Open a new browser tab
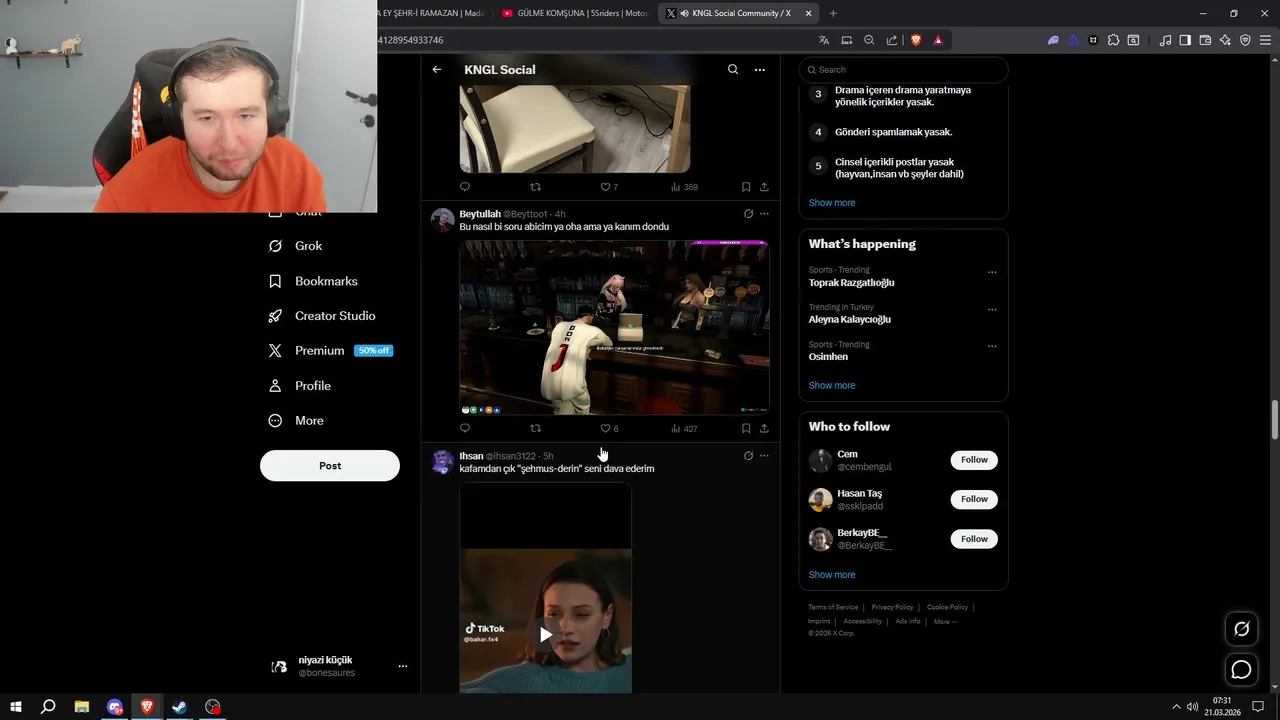The height and width of the screenshot is (720, 1280). pyautogui.click(x=833, y=13)
